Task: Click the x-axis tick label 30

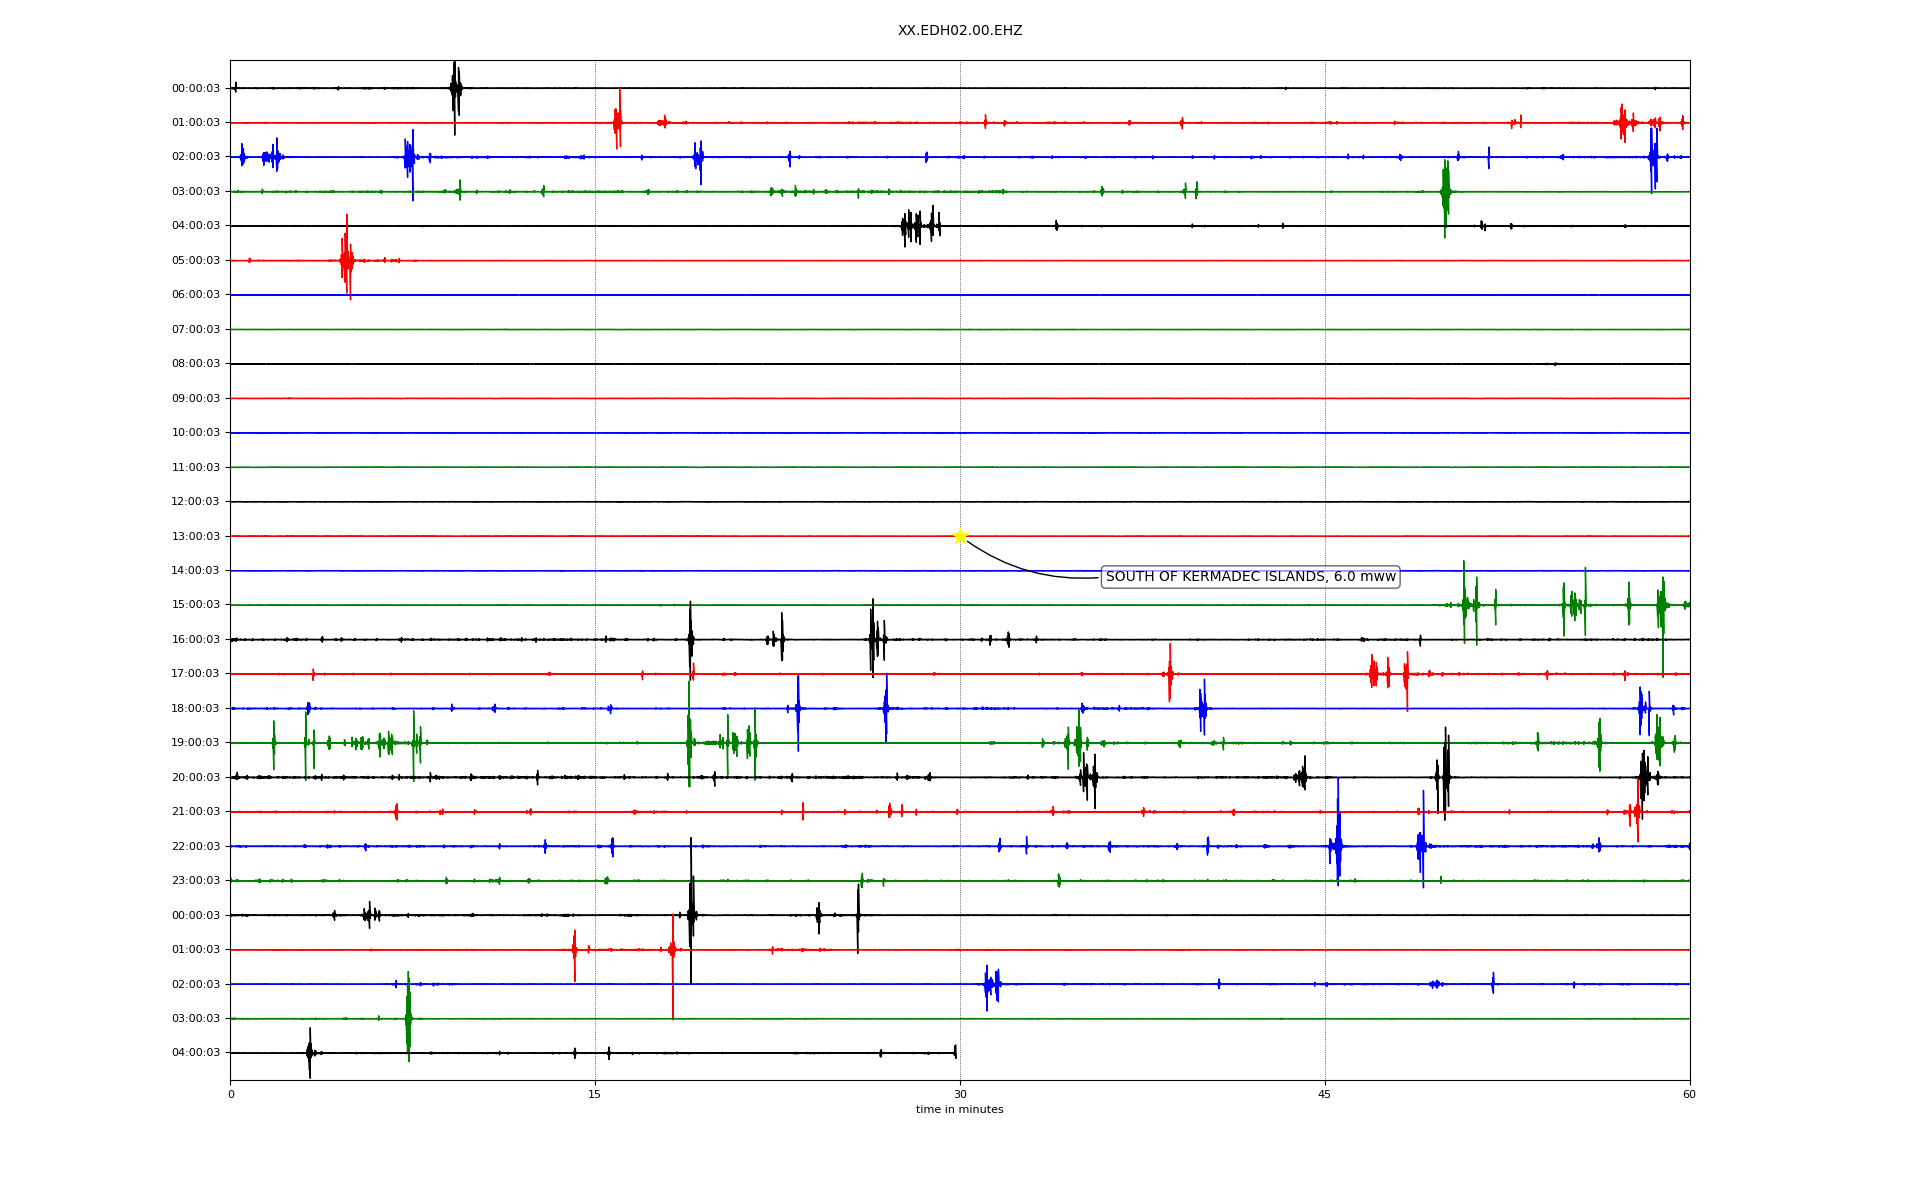Action: pyautogui.click(x=960, y=1095)
